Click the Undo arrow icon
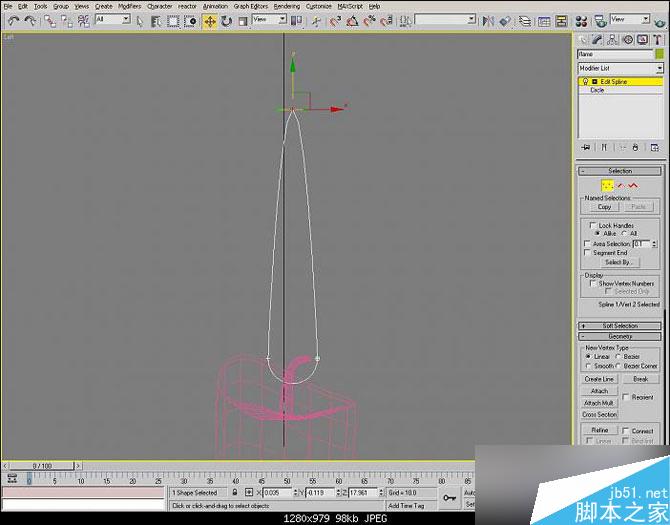 coord(14,21)
